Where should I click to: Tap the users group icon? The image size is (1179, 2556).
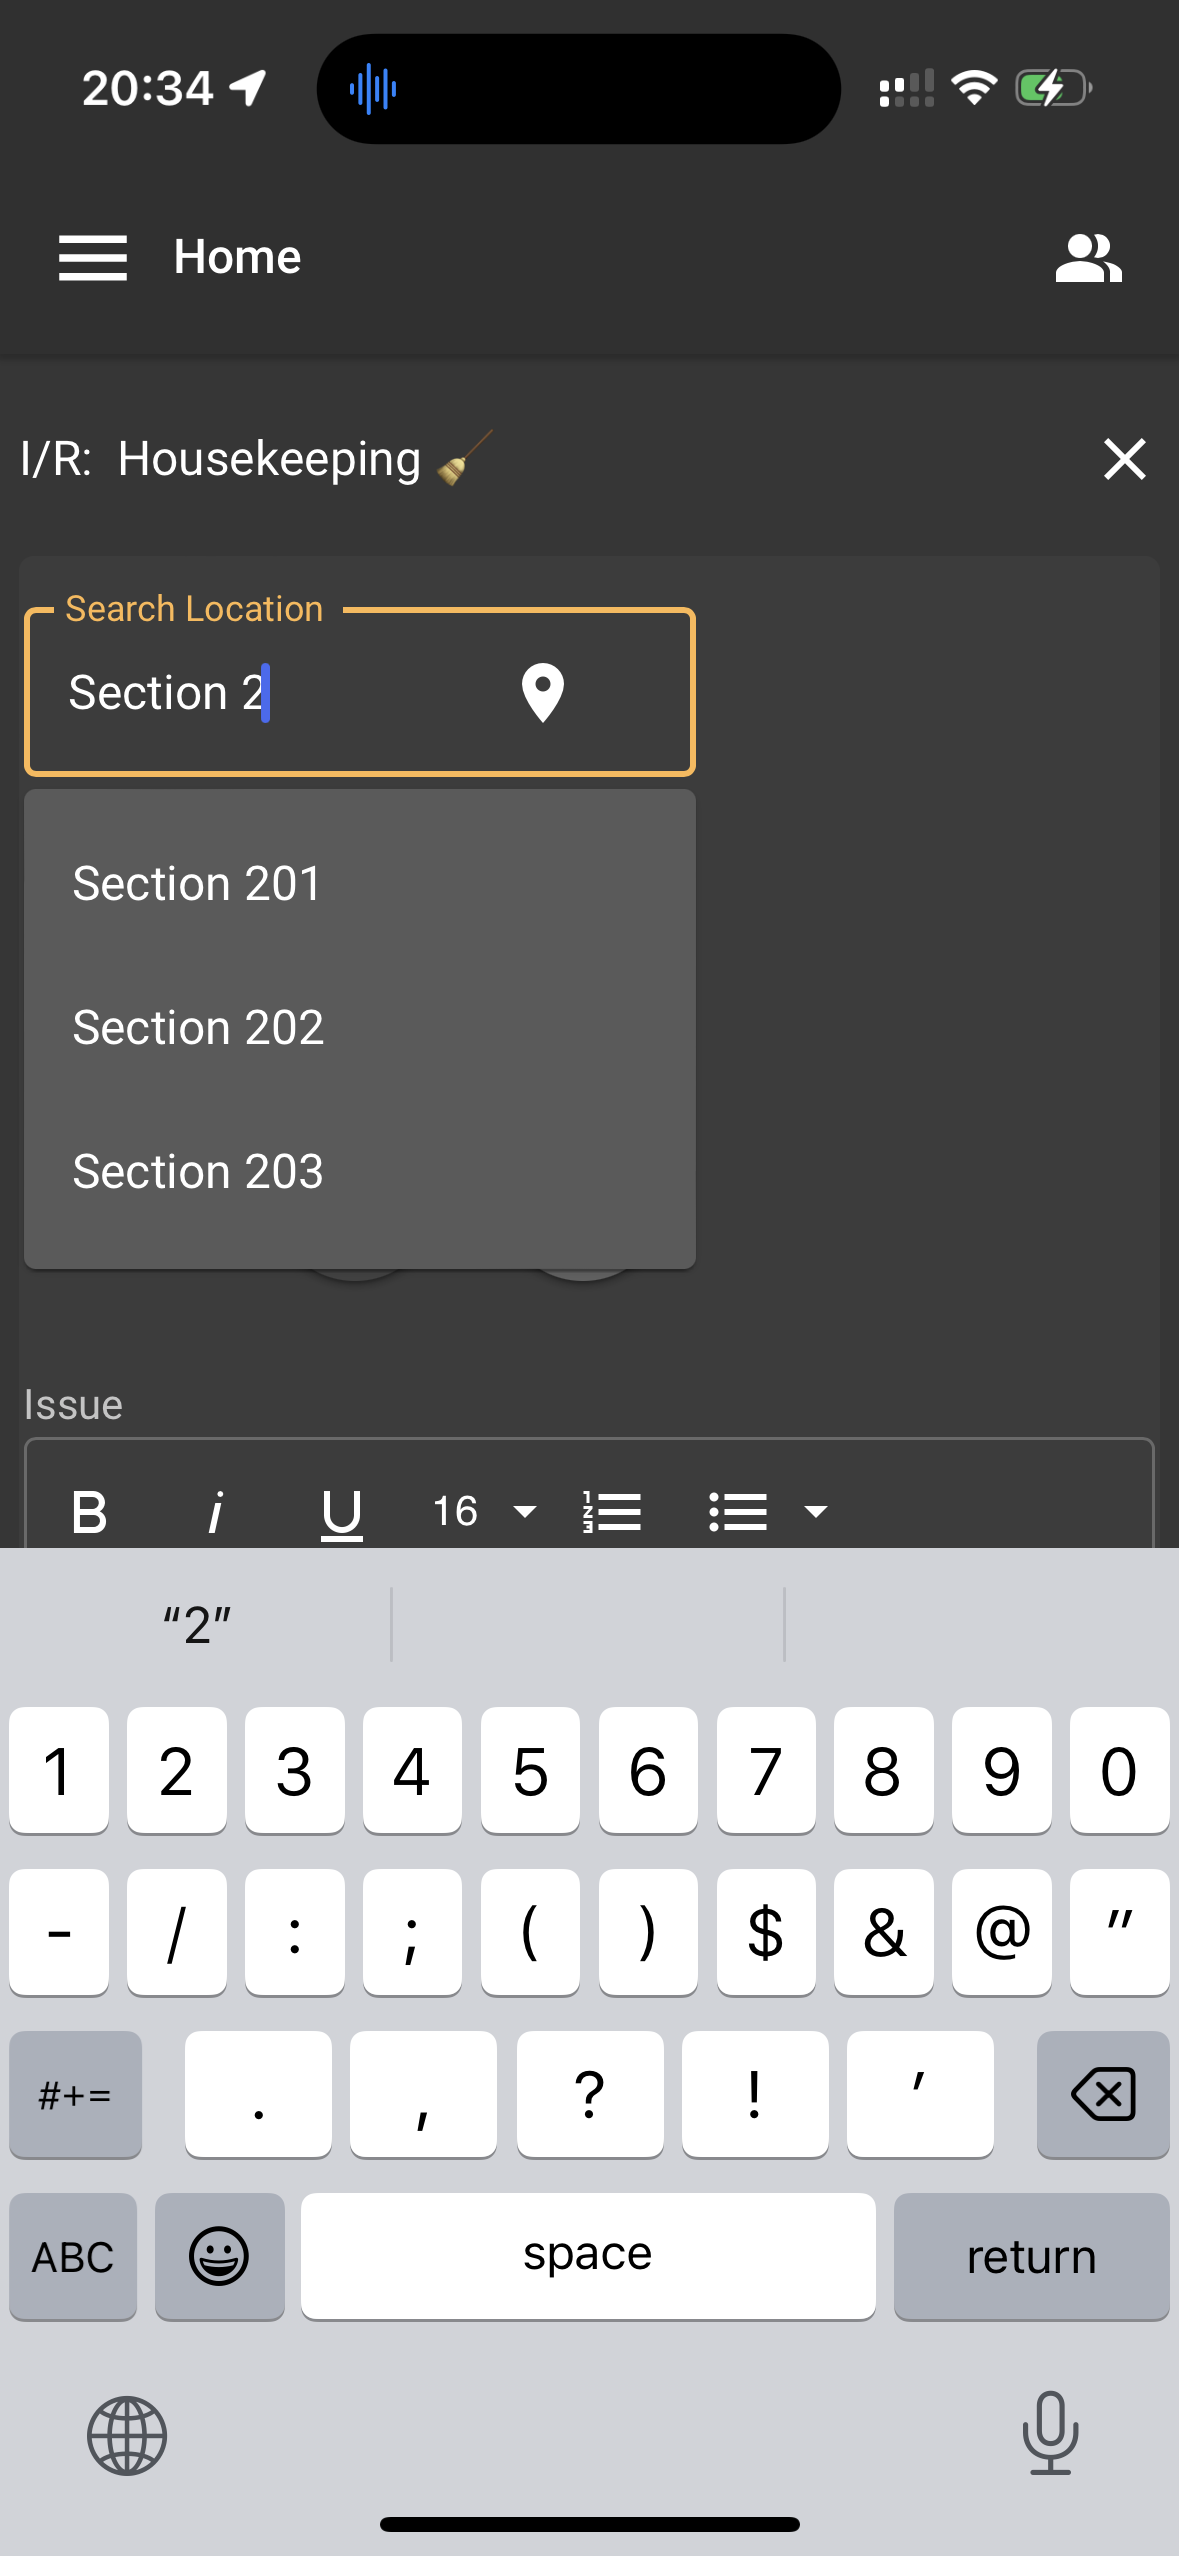(x=1088, y=258)
